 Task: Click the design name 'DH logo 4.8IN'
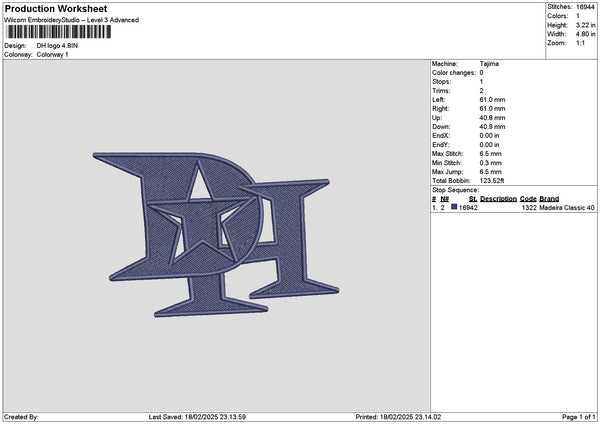[x=57, y=46]
